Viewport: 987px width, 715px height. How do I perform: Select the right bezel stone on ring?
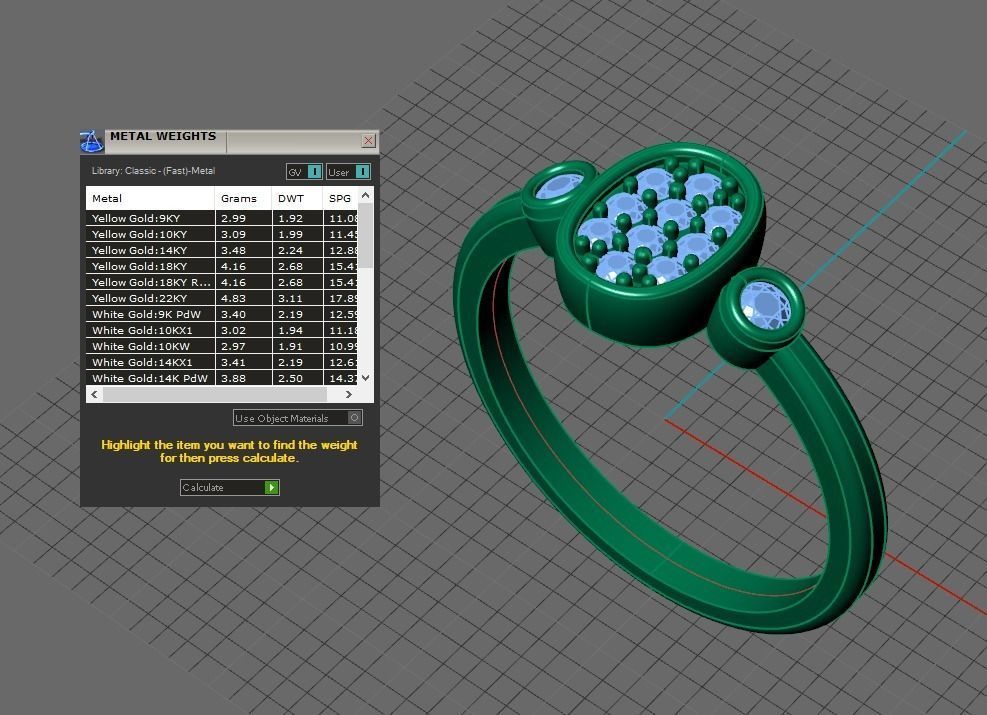pyautogui.click(x=765, y=305)
